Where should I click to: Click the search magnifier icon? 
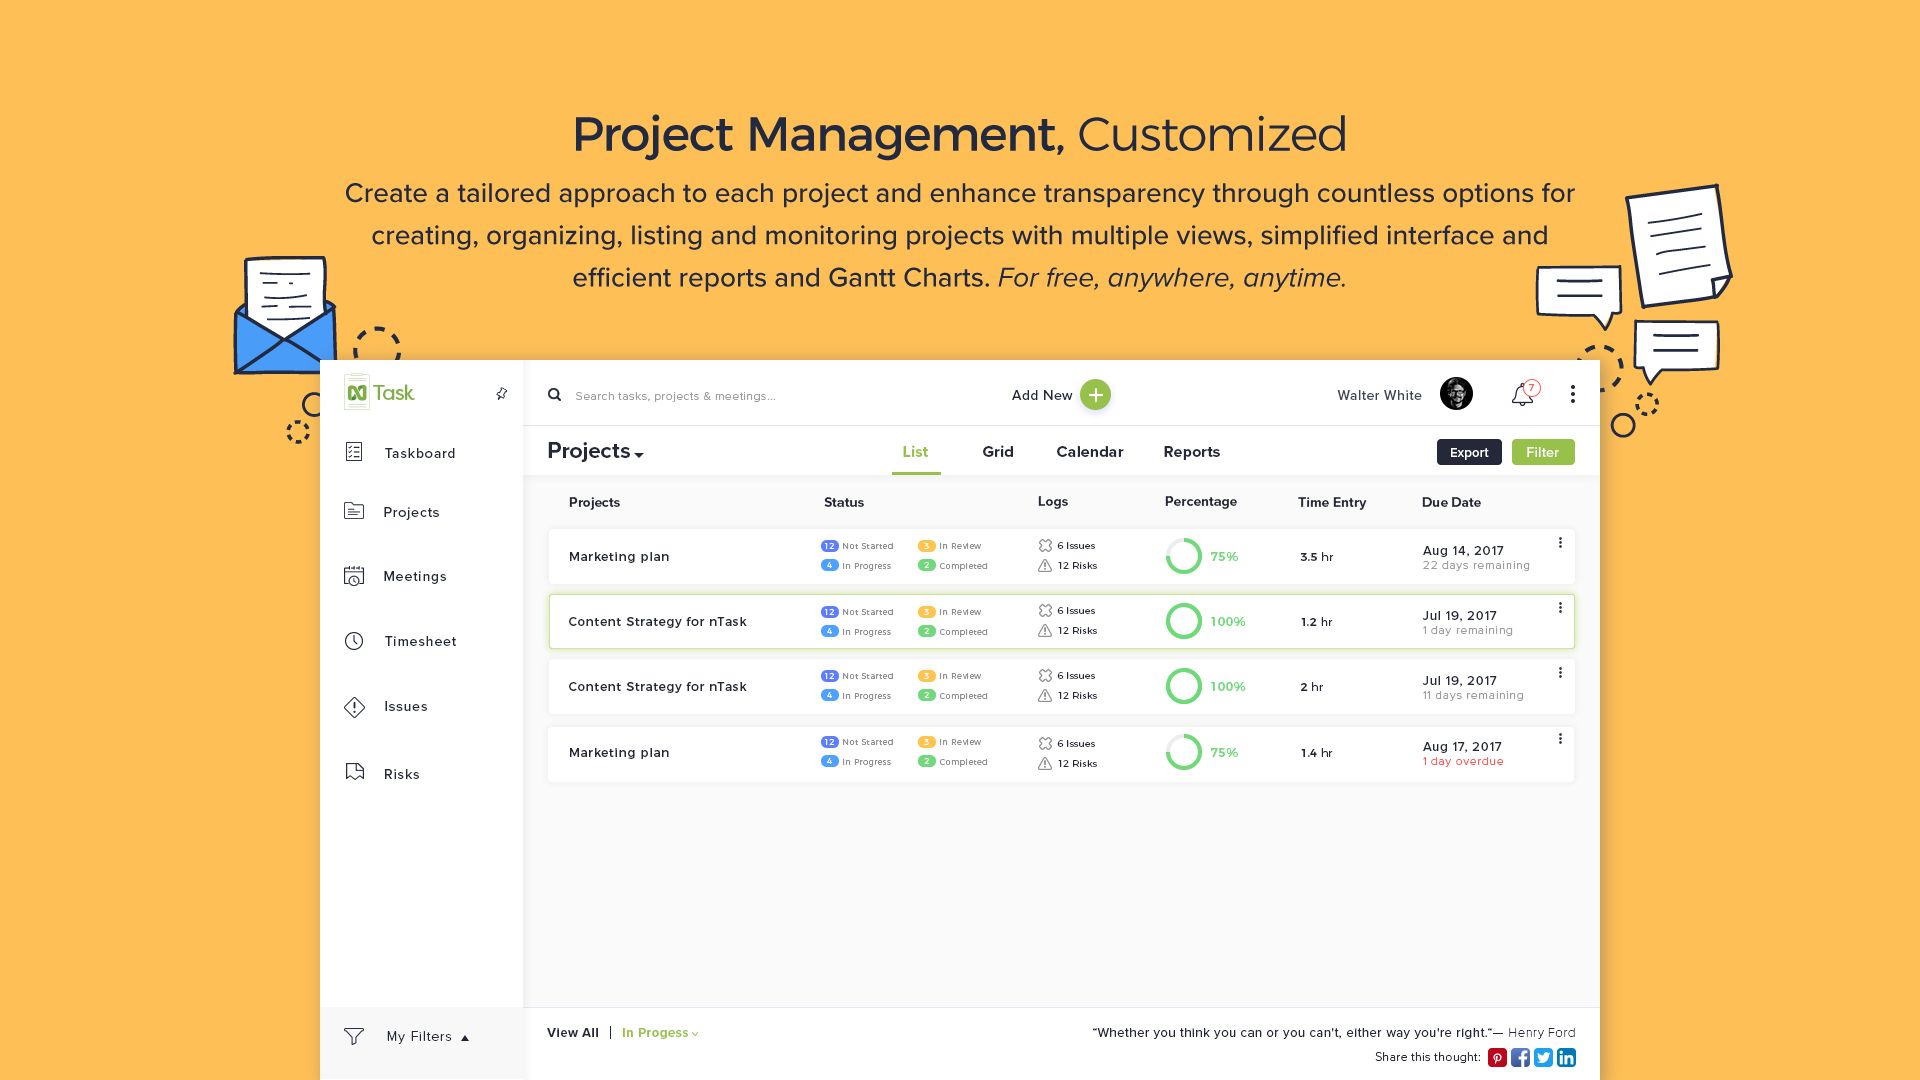tap(554, 395)
